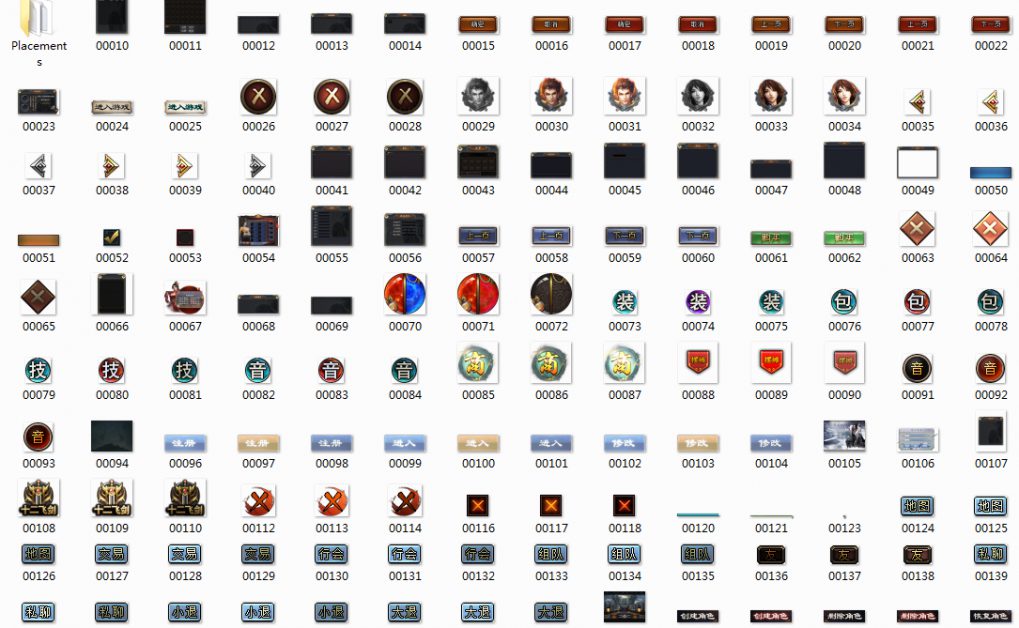Select file 00050 blue bar image
Image resolution: width=1019 pixels, height=628 pixels.
tap(990, 173)
